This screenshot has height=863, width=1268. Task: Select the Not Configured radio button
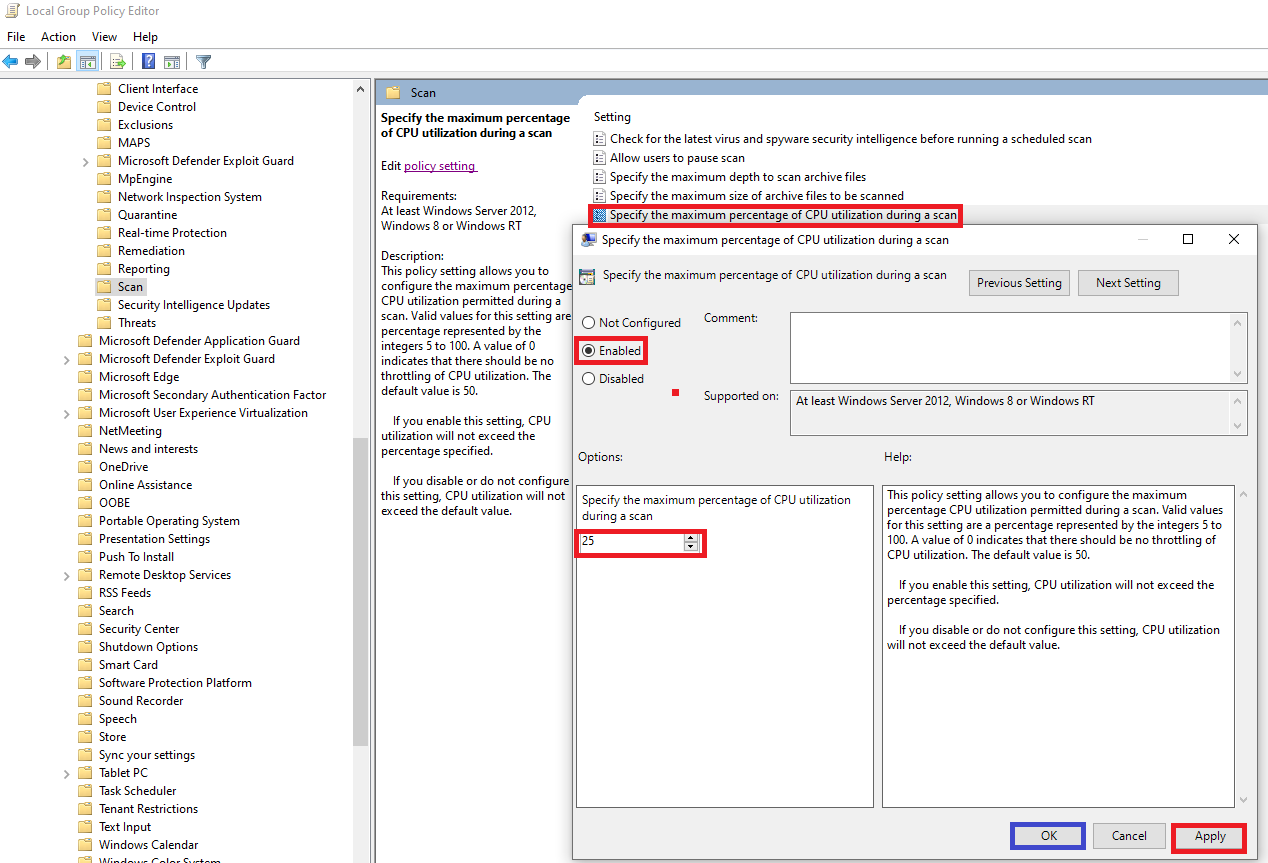[x=589, y=322]
